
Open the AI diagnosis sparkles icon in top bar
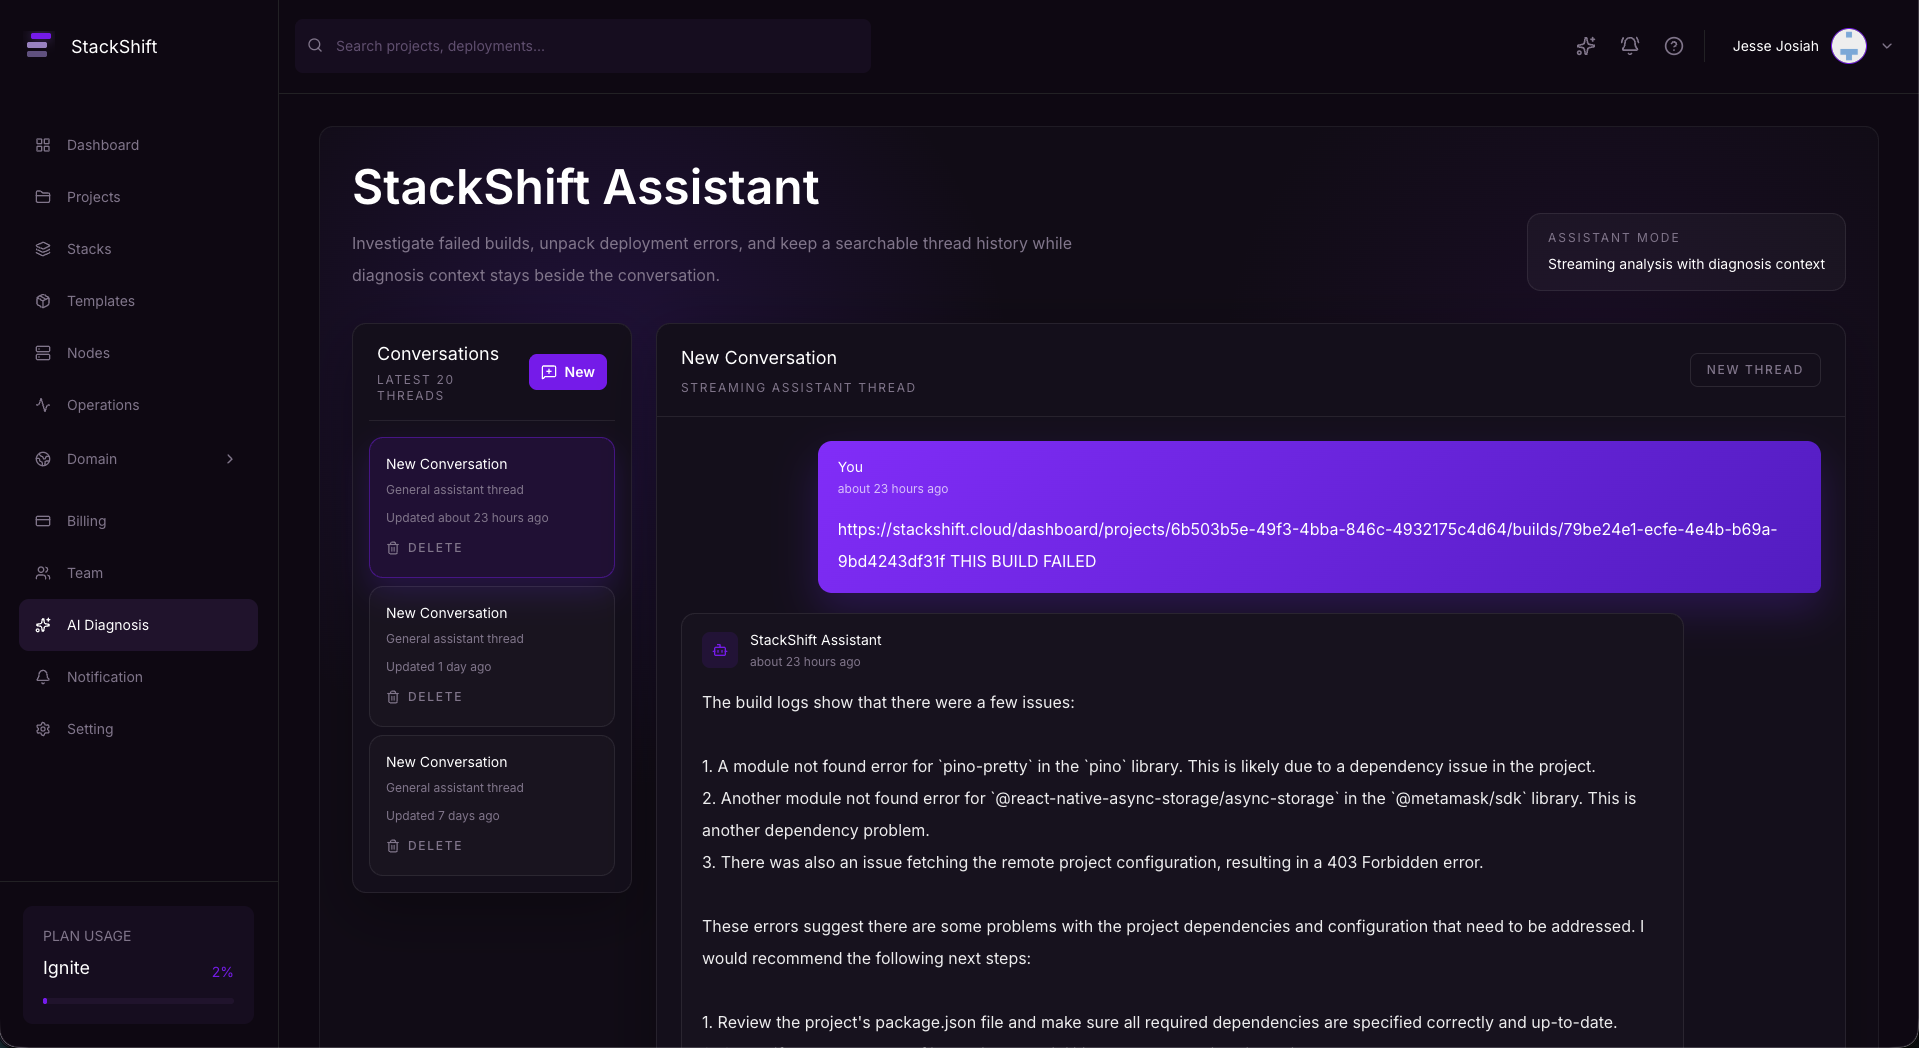coord(1585,46)
